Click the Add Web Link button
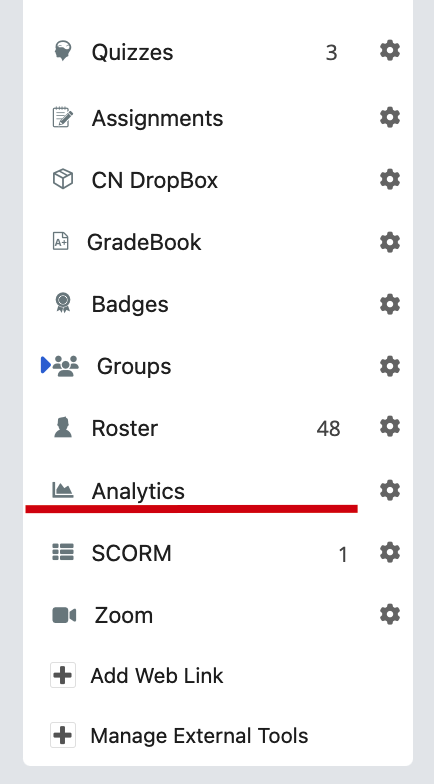434x784 pixels. 137,676
